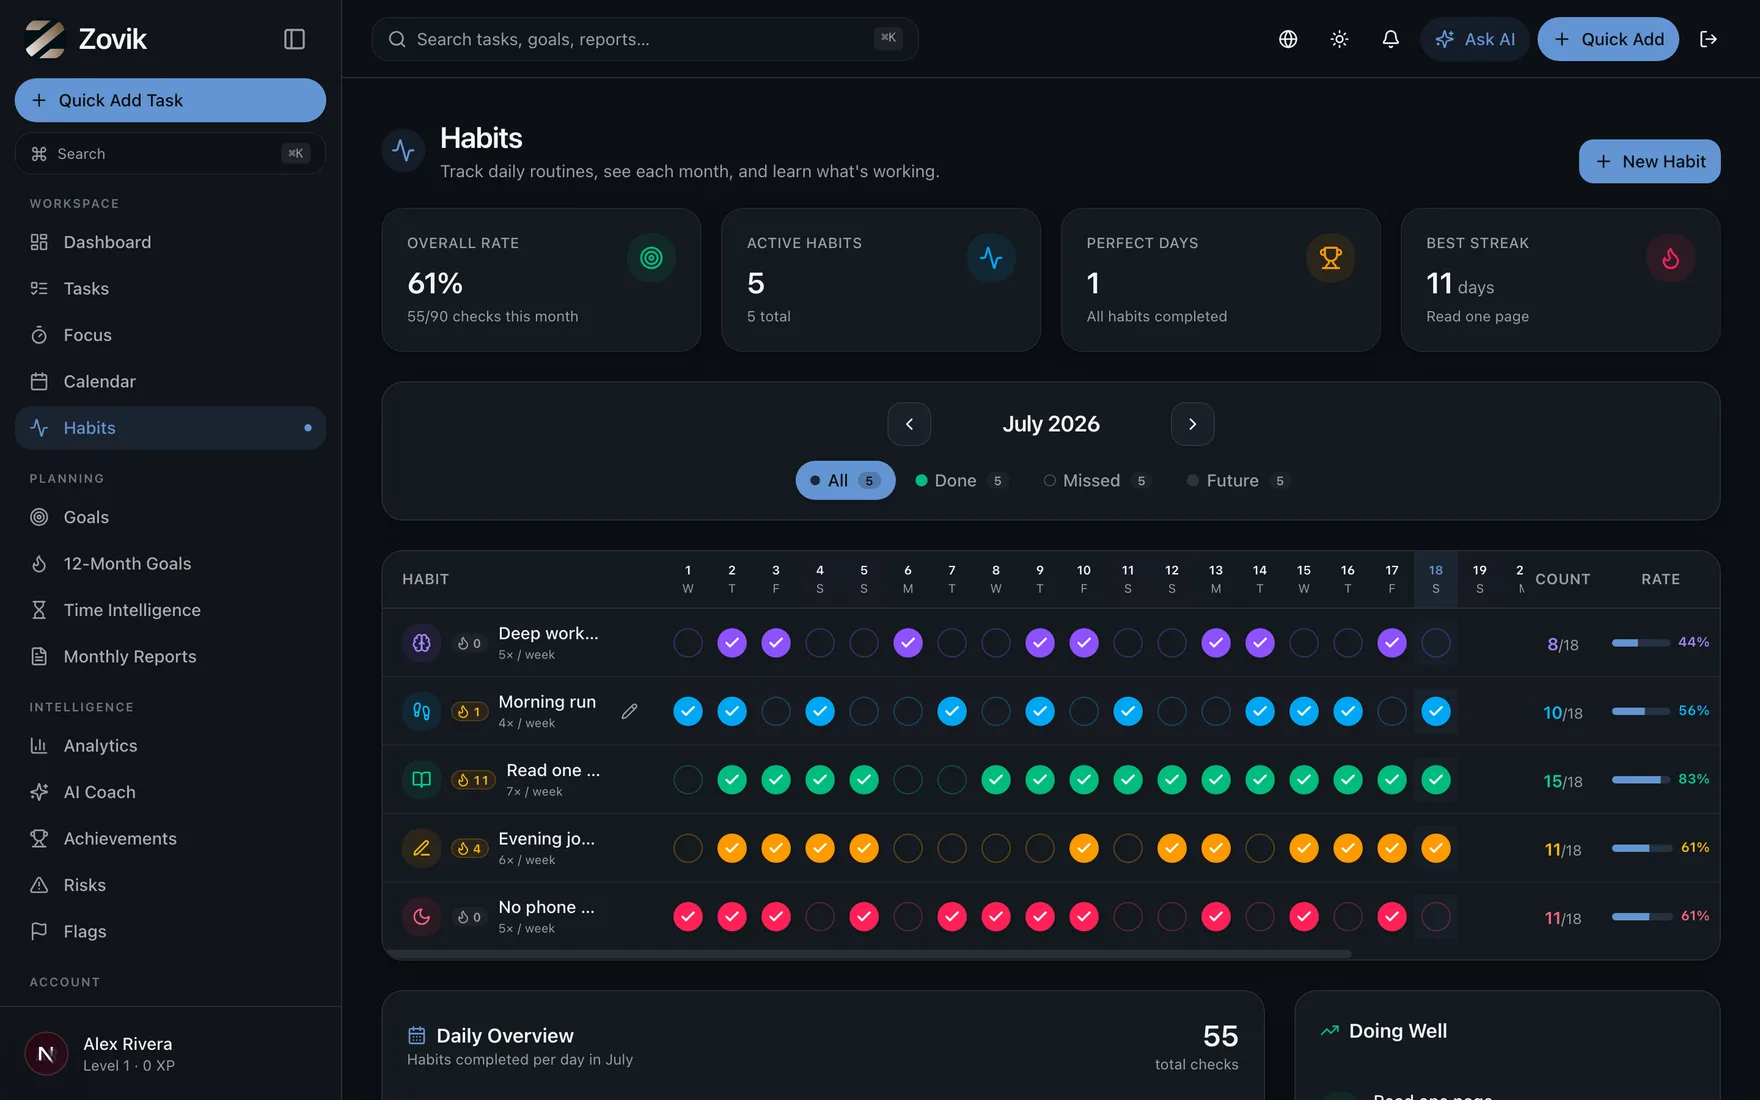The height and width of the screenshot is (1100, 1760).
Task: Toggle Evening journal check for day 9
Action: coord(1040,848)
